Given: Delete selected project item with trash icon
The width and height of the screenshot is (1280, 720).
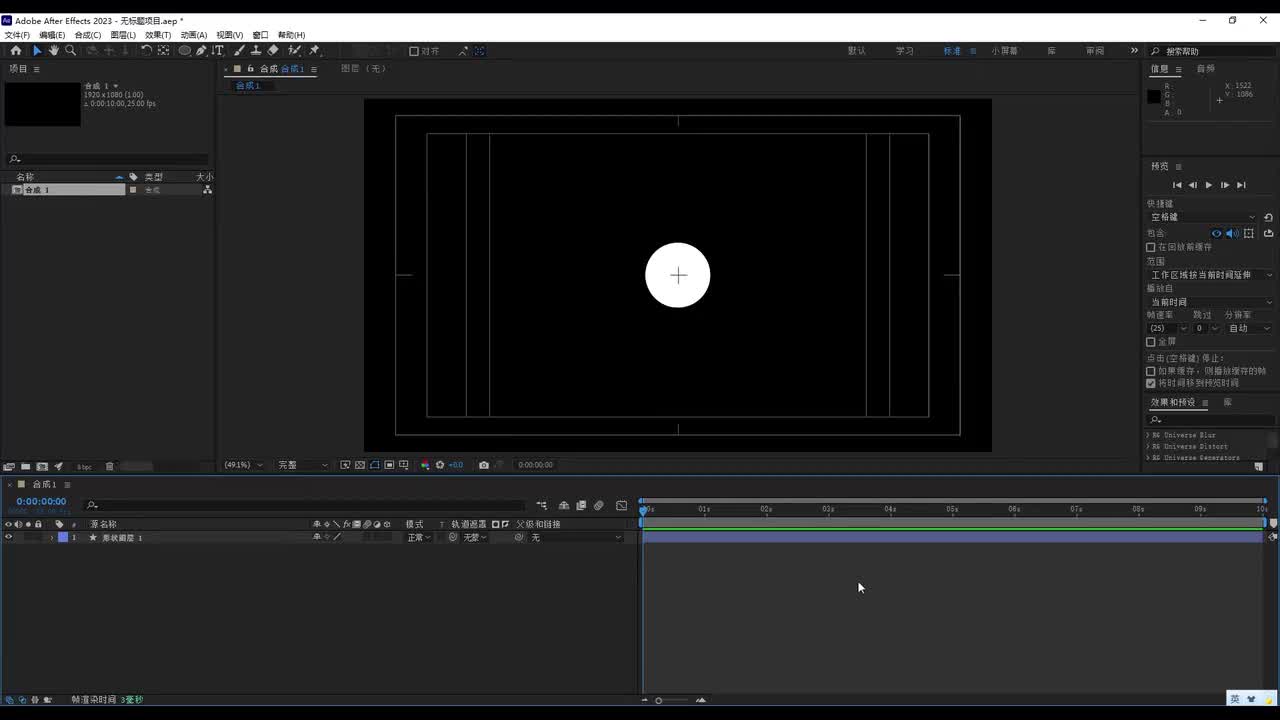Looking at the screenshot, I should (x=110, y=466).
